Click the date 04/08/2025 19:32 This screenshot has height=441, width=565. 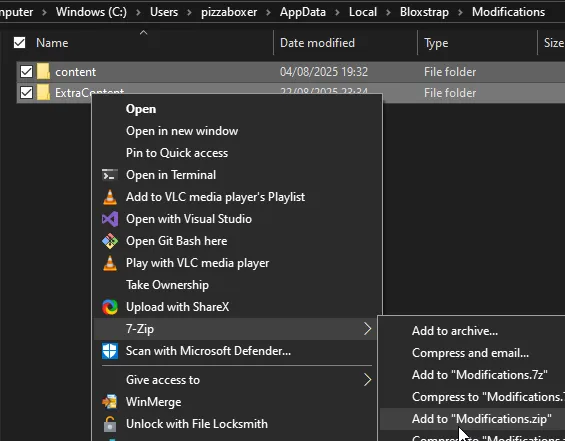point(324,72)
